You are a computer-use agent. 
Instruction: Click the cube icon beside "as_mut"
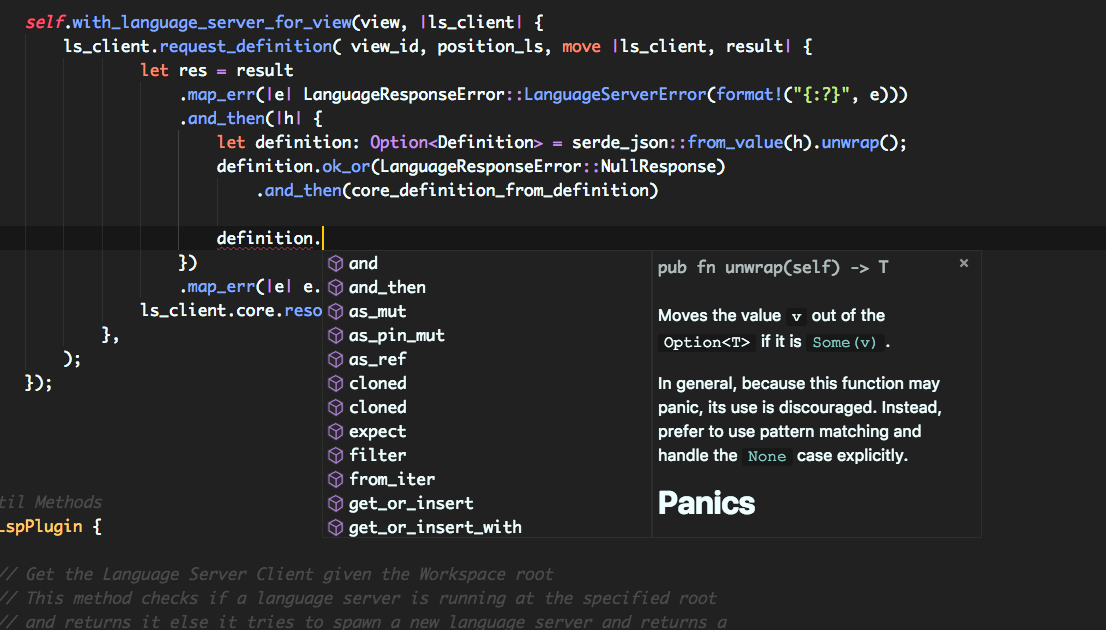(335, 311)
